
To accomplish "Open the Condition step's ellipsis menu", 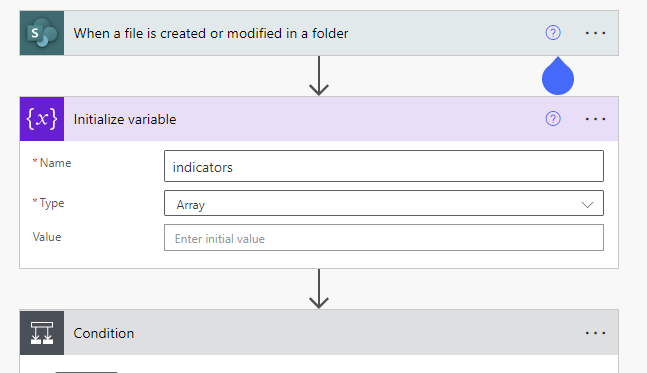I will [595, 333].
